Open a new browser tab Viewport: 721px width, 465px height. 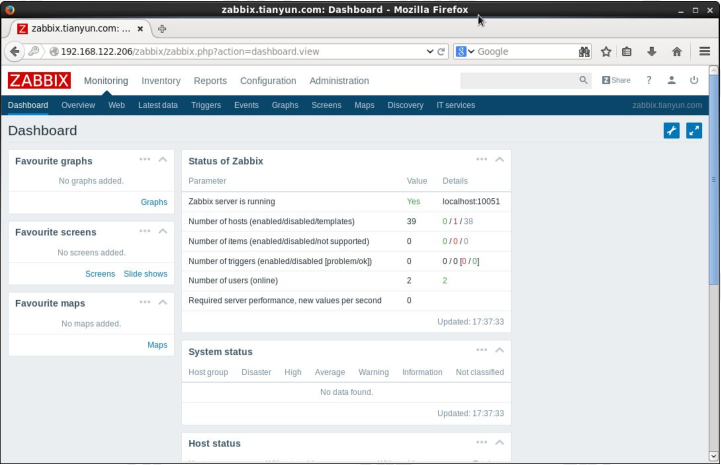(162, 29)
